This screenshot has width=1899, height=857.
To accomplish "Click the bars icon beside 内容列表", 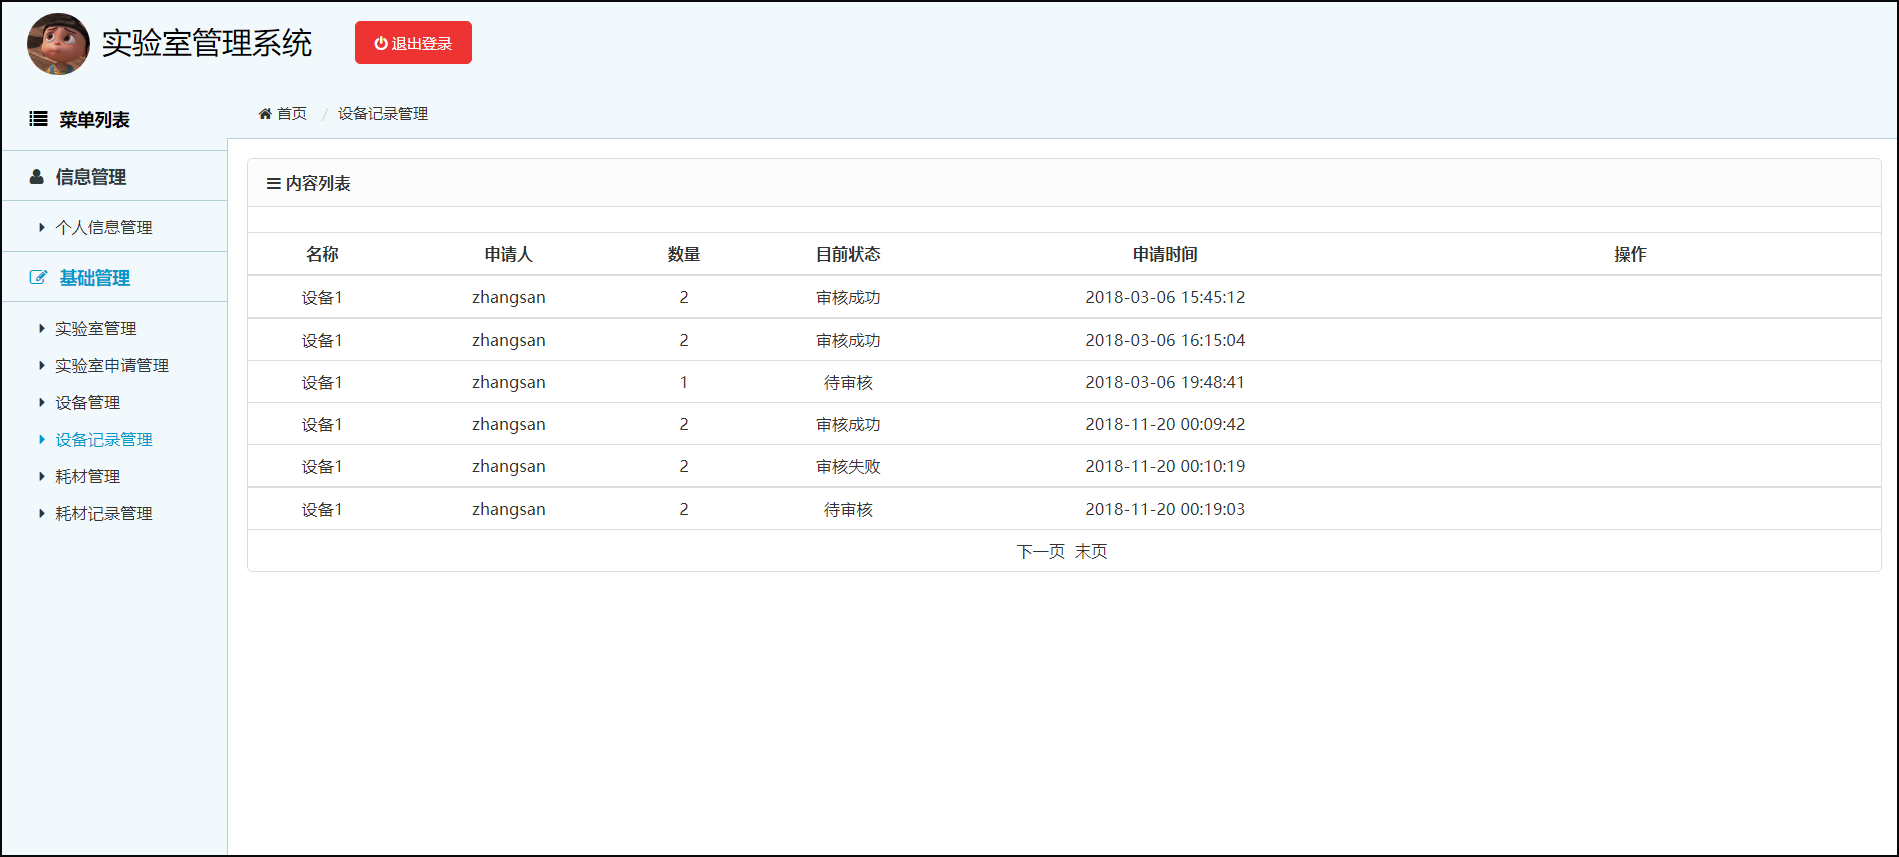I will tap(273, 184).
